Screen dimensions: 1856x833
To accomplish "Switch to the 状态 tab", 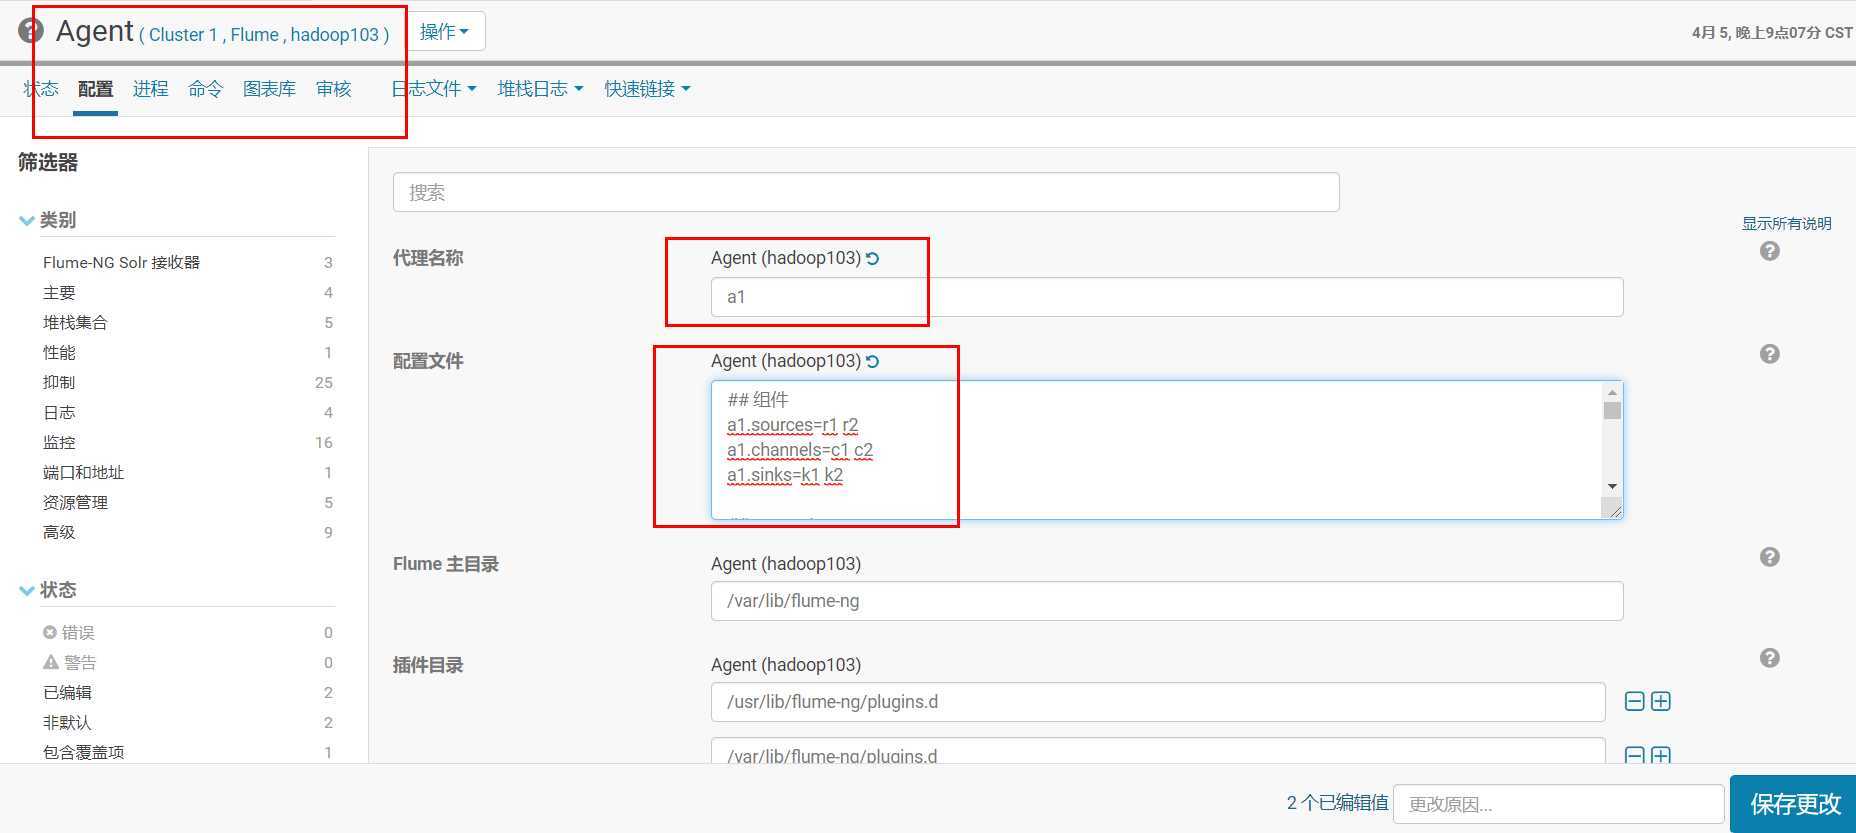I will click(x=41, y=89).
